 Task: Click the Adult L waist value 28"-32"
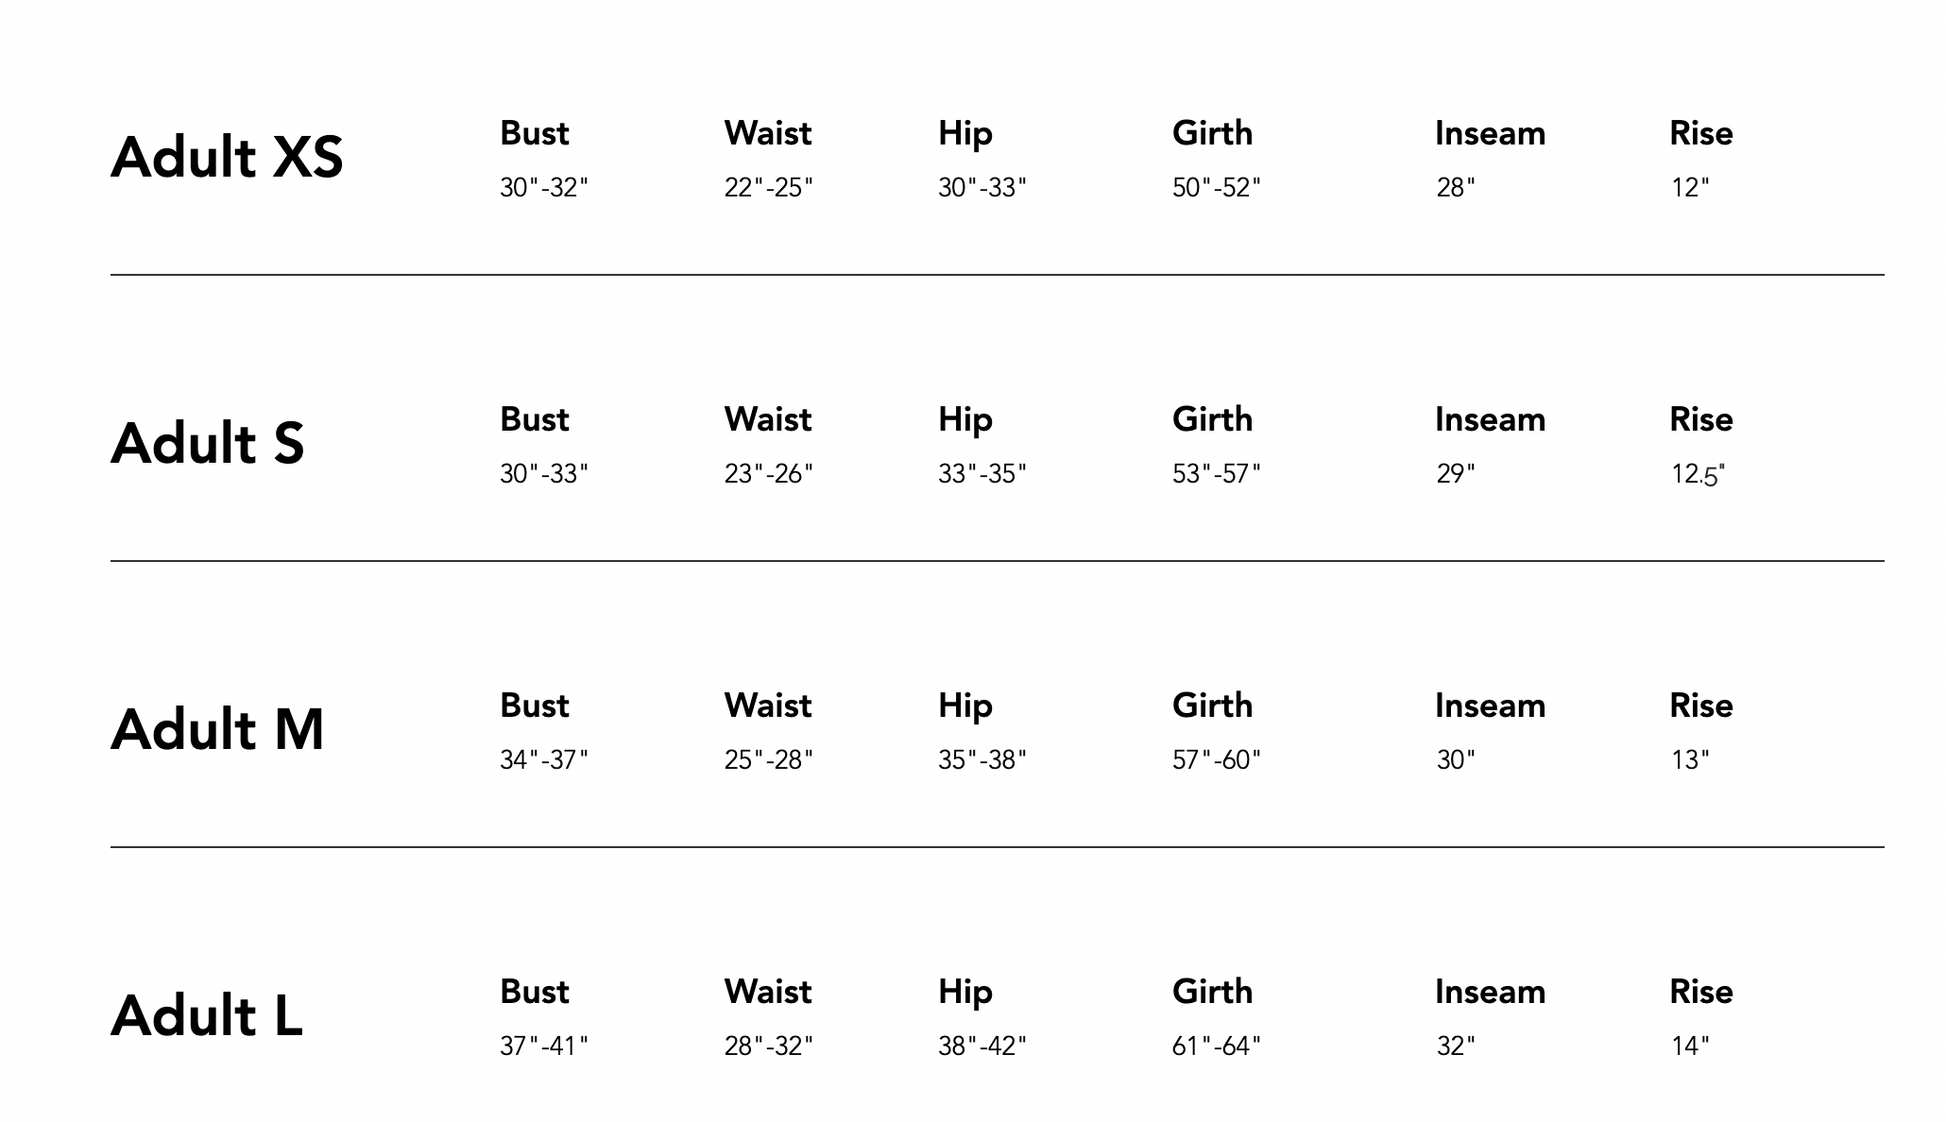(768, 1046)
